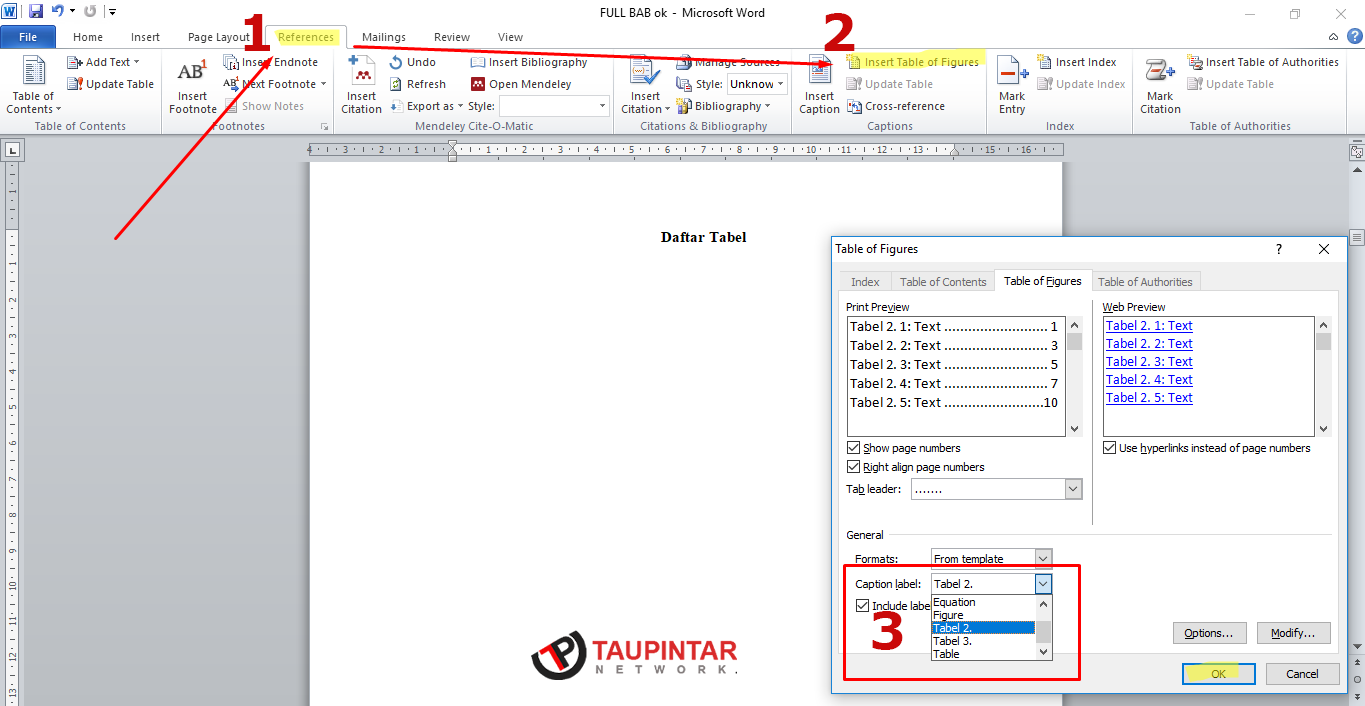Click the Modify... button
Viewport: 1365px width, 706px height.
click(x=1293, y=633)
